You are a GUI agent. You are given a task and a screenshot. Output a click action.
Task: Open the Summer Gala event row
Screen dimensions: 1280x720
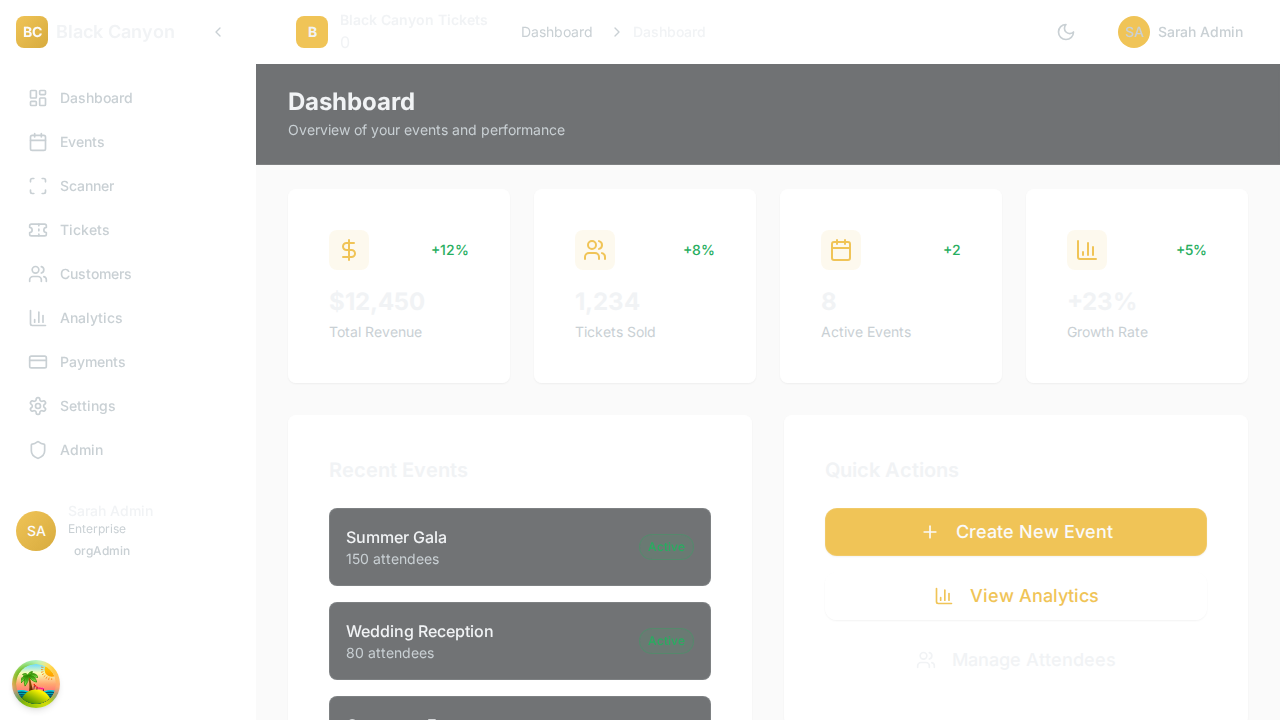pos(519,547)
